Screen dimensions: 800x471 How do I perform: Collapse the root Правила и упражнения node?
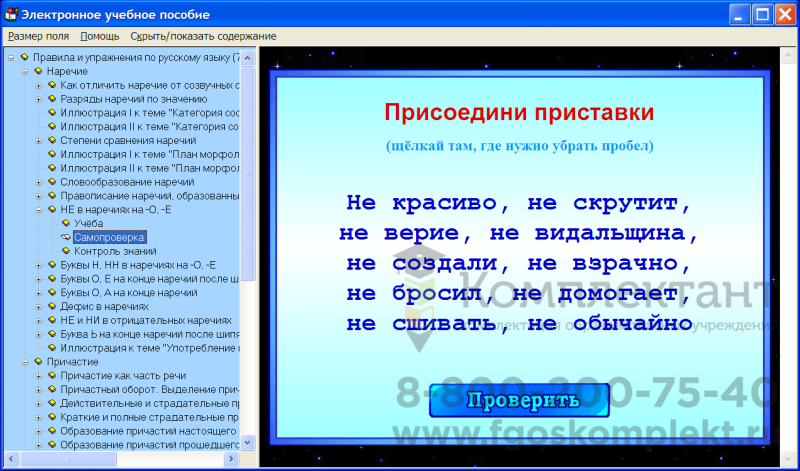11,58
